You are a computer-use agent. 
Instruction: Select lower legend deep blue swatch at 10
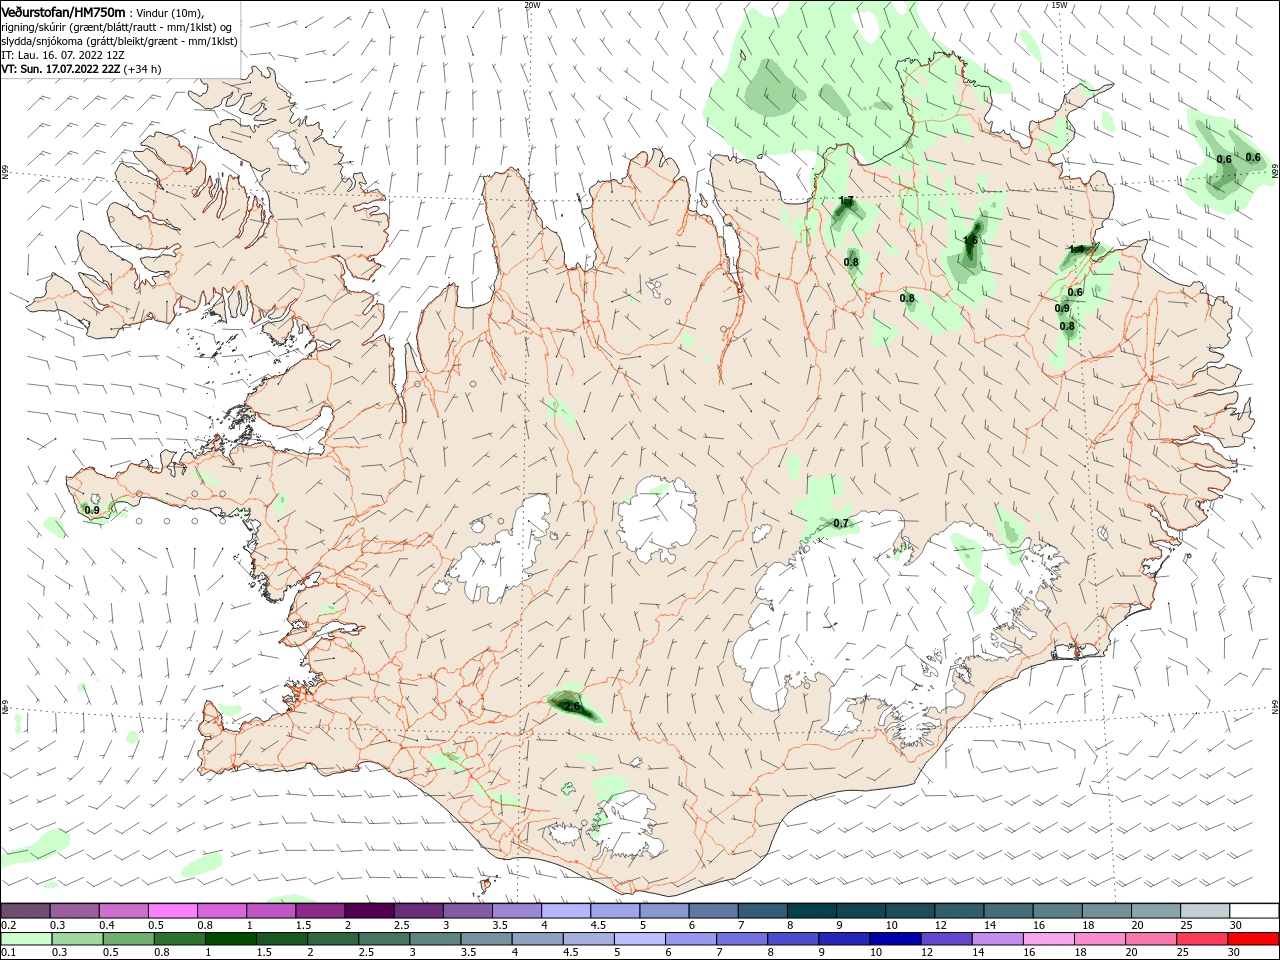click(894, 939)
